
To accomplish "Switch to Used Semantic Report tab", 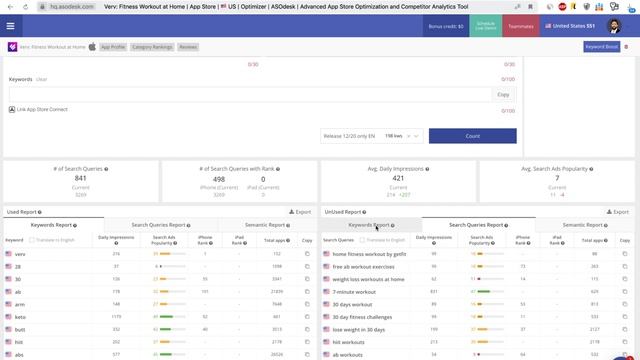I will click(x=267, y=225).
